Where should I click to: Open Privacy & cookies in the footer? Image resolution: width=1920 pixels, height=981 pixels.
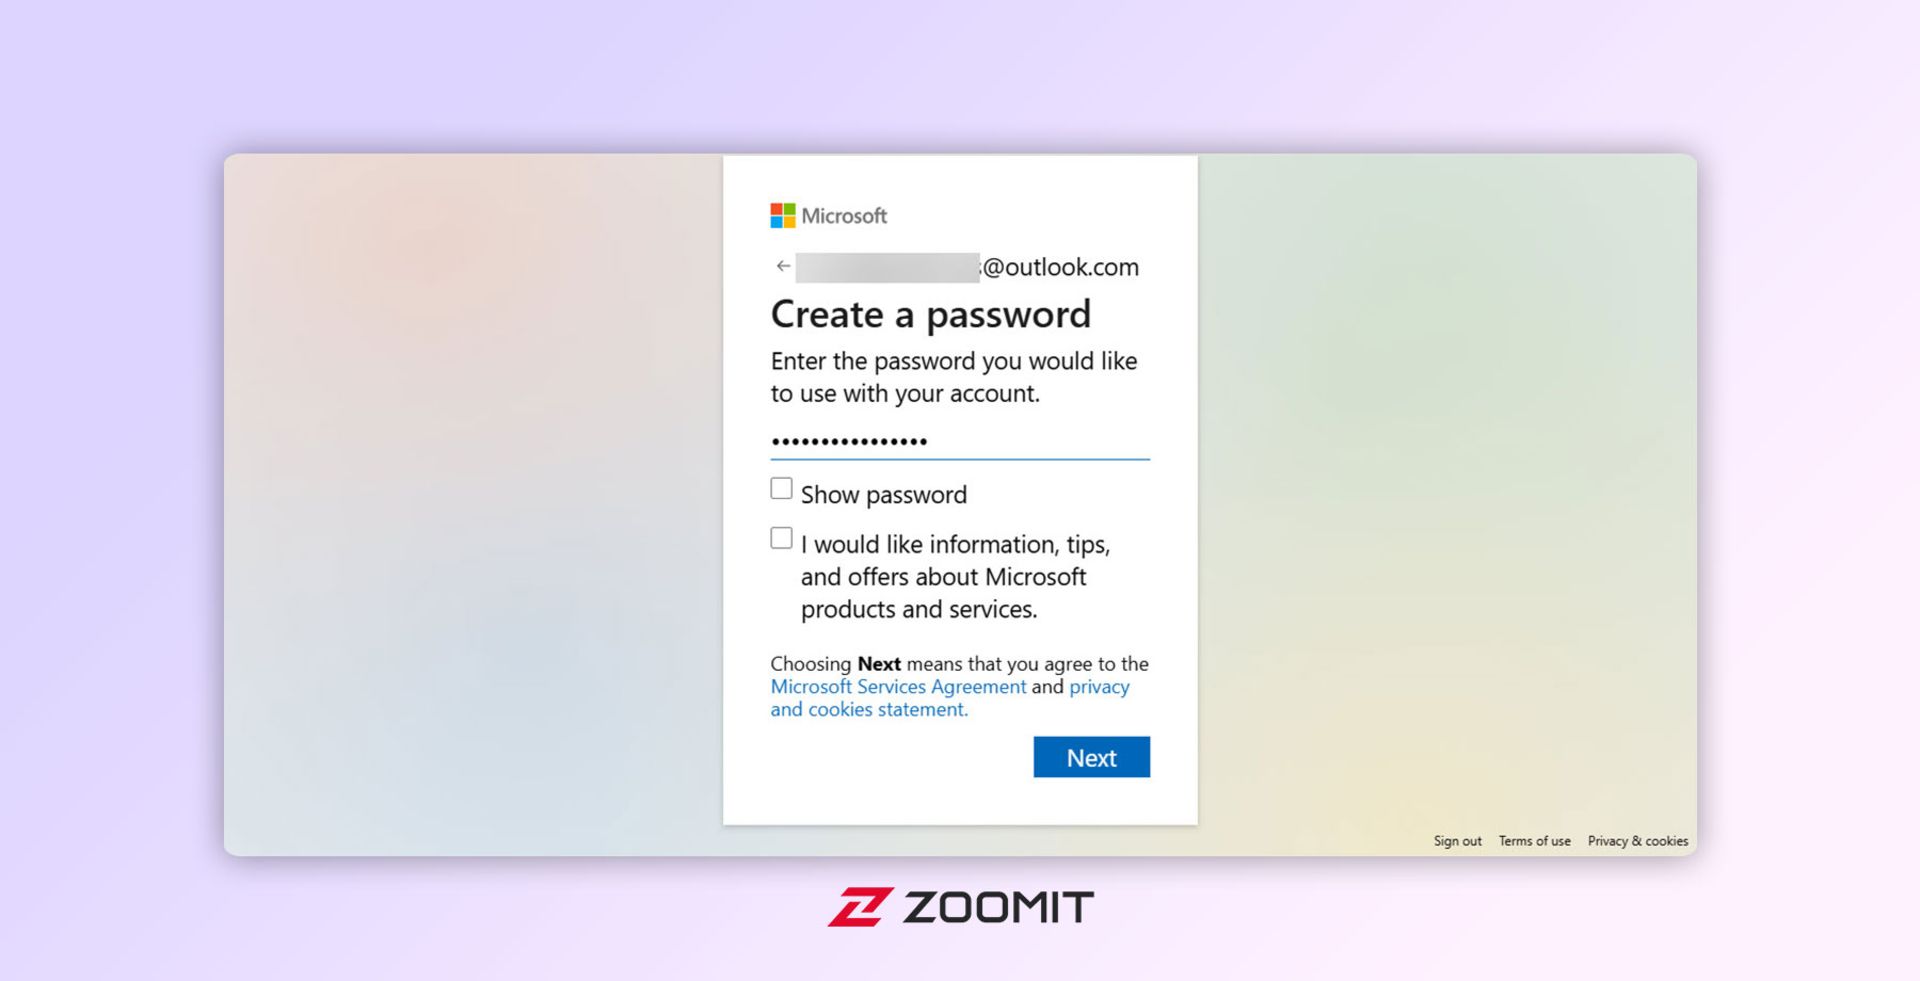click(1637, 841)
